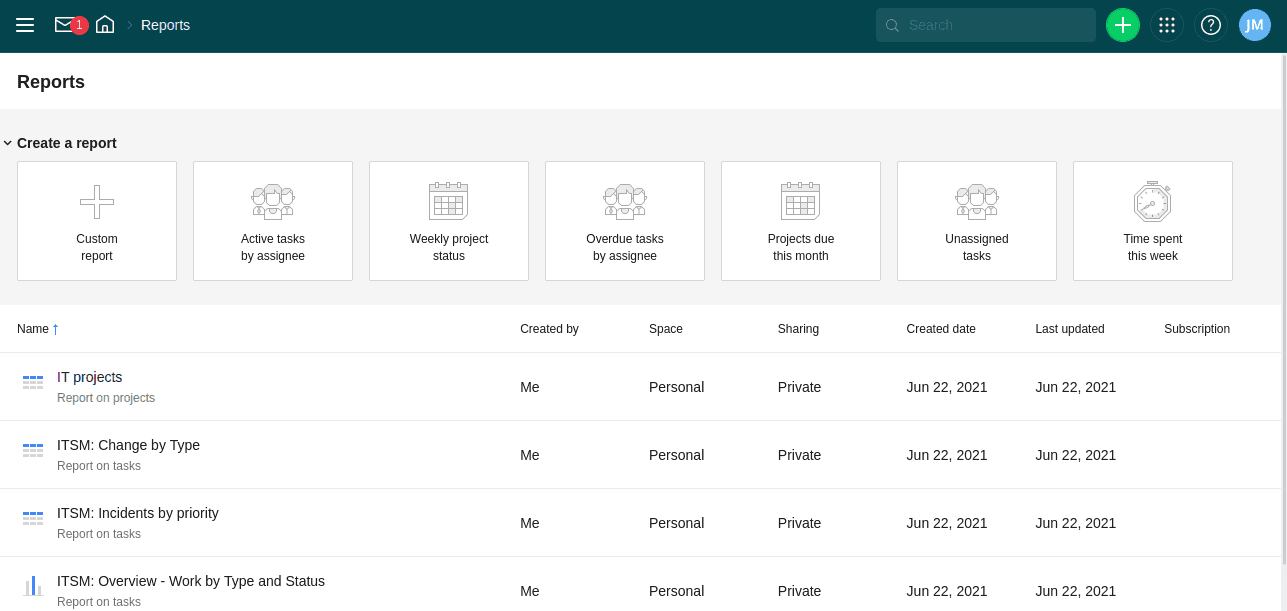Open the hamburger navigation menu
This screenshot has width=1287, height=611.
point(25,25)
